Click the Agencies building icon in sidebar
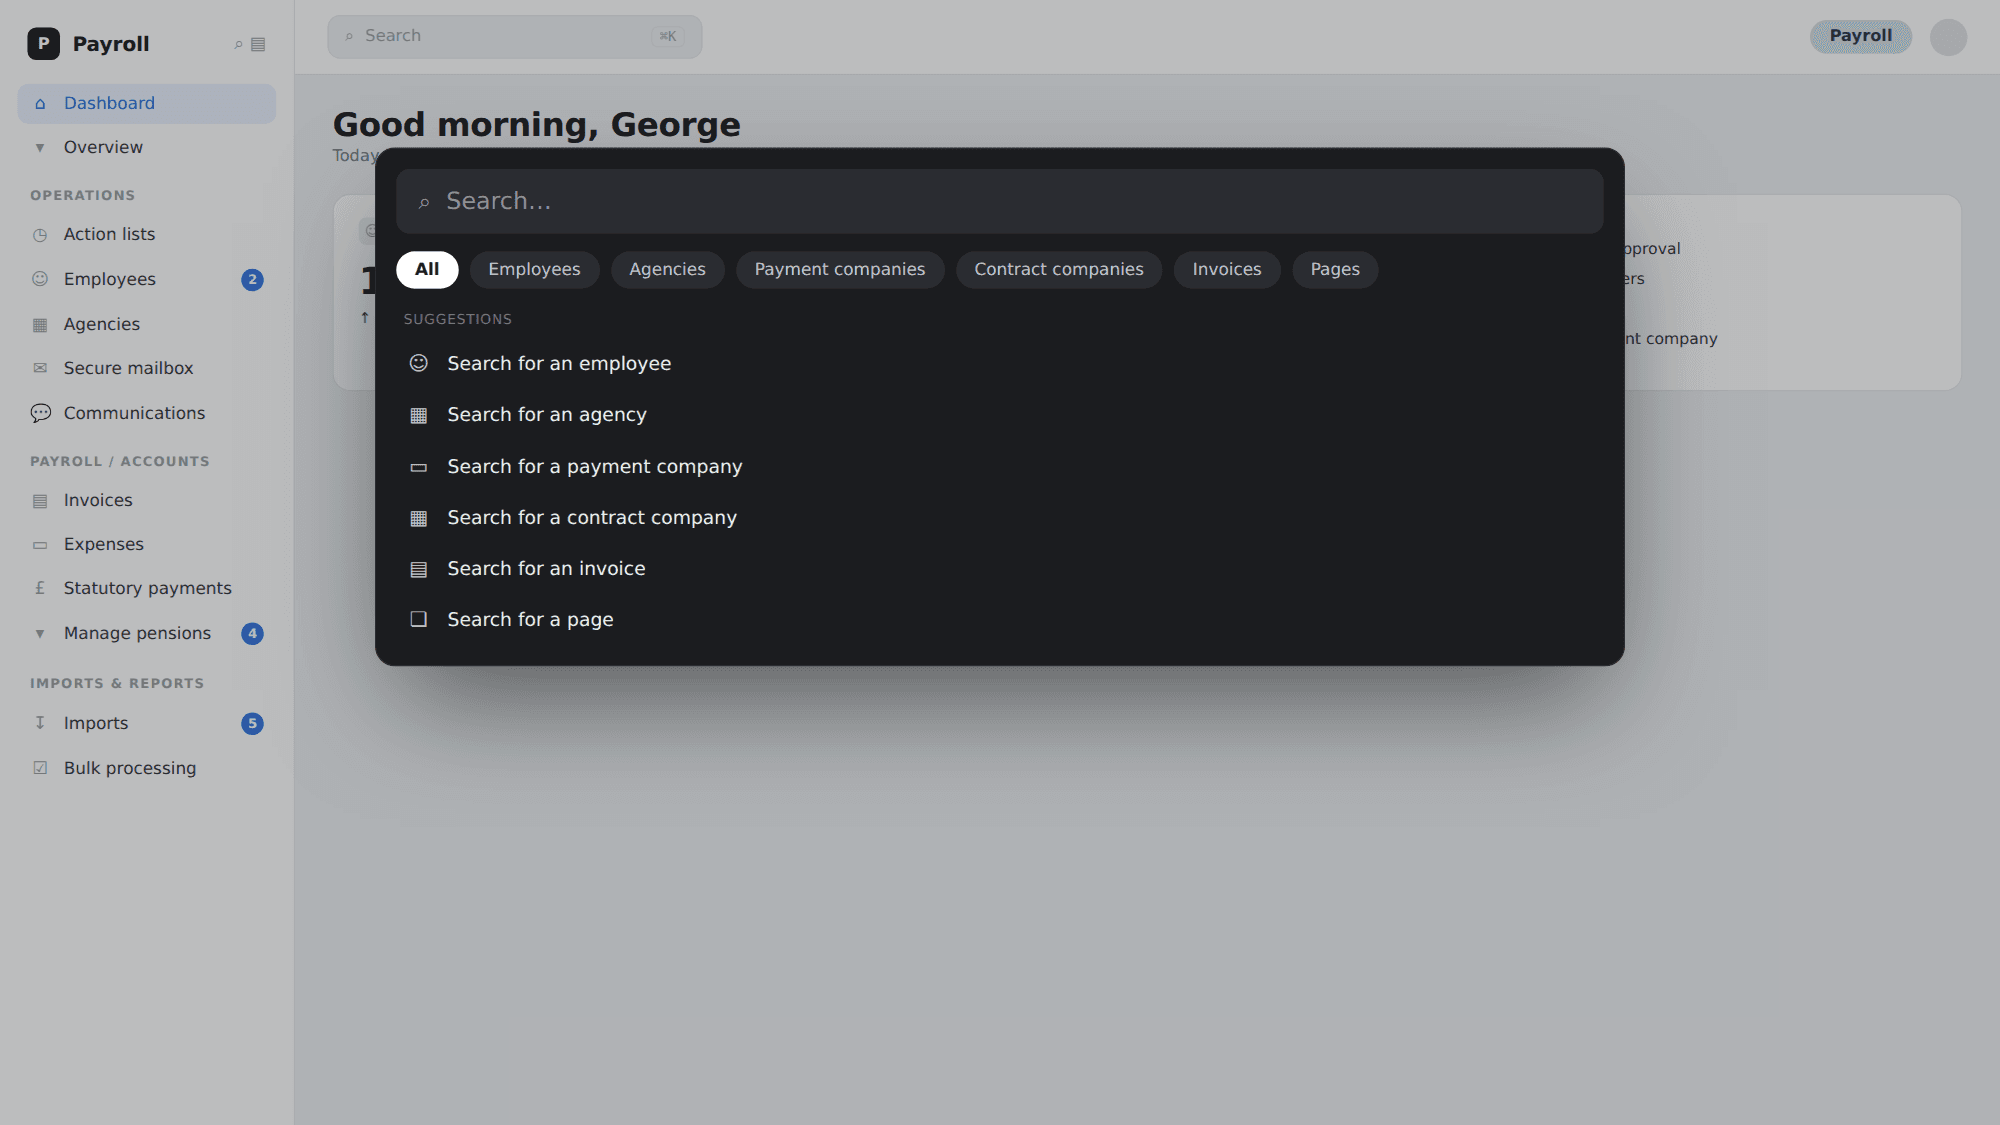The height and width of the screenshot is (1125, 2000). 40,324
